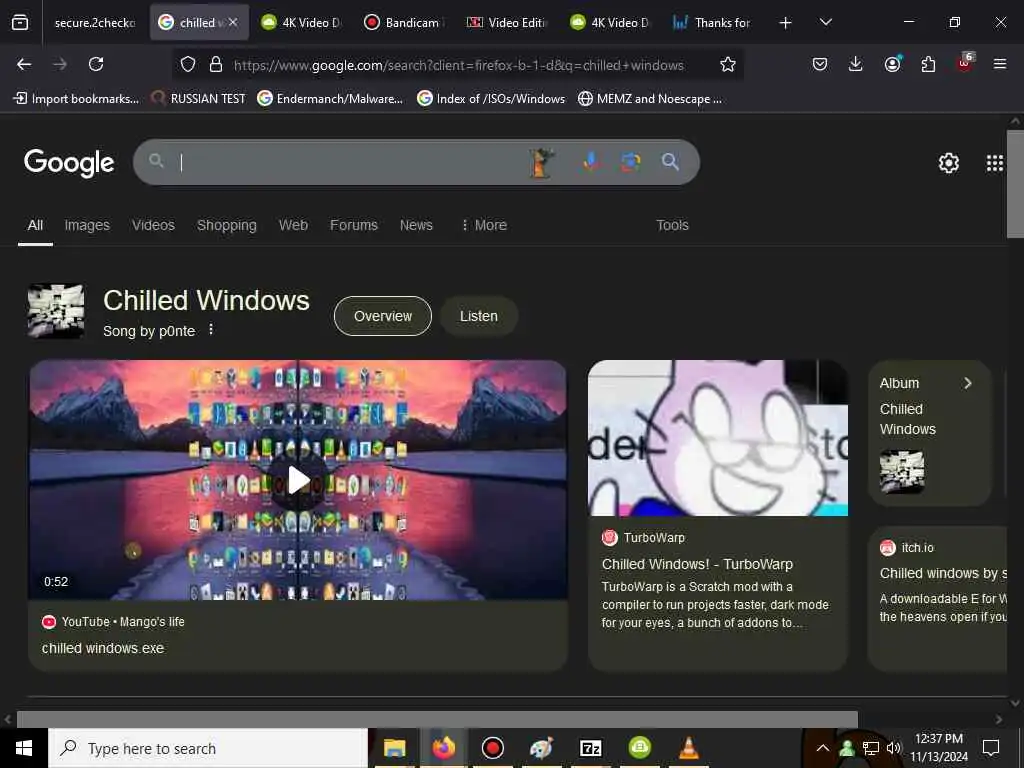Switch to the Video Editing tab
1024x768 pixels.
(x=507, y=23)
